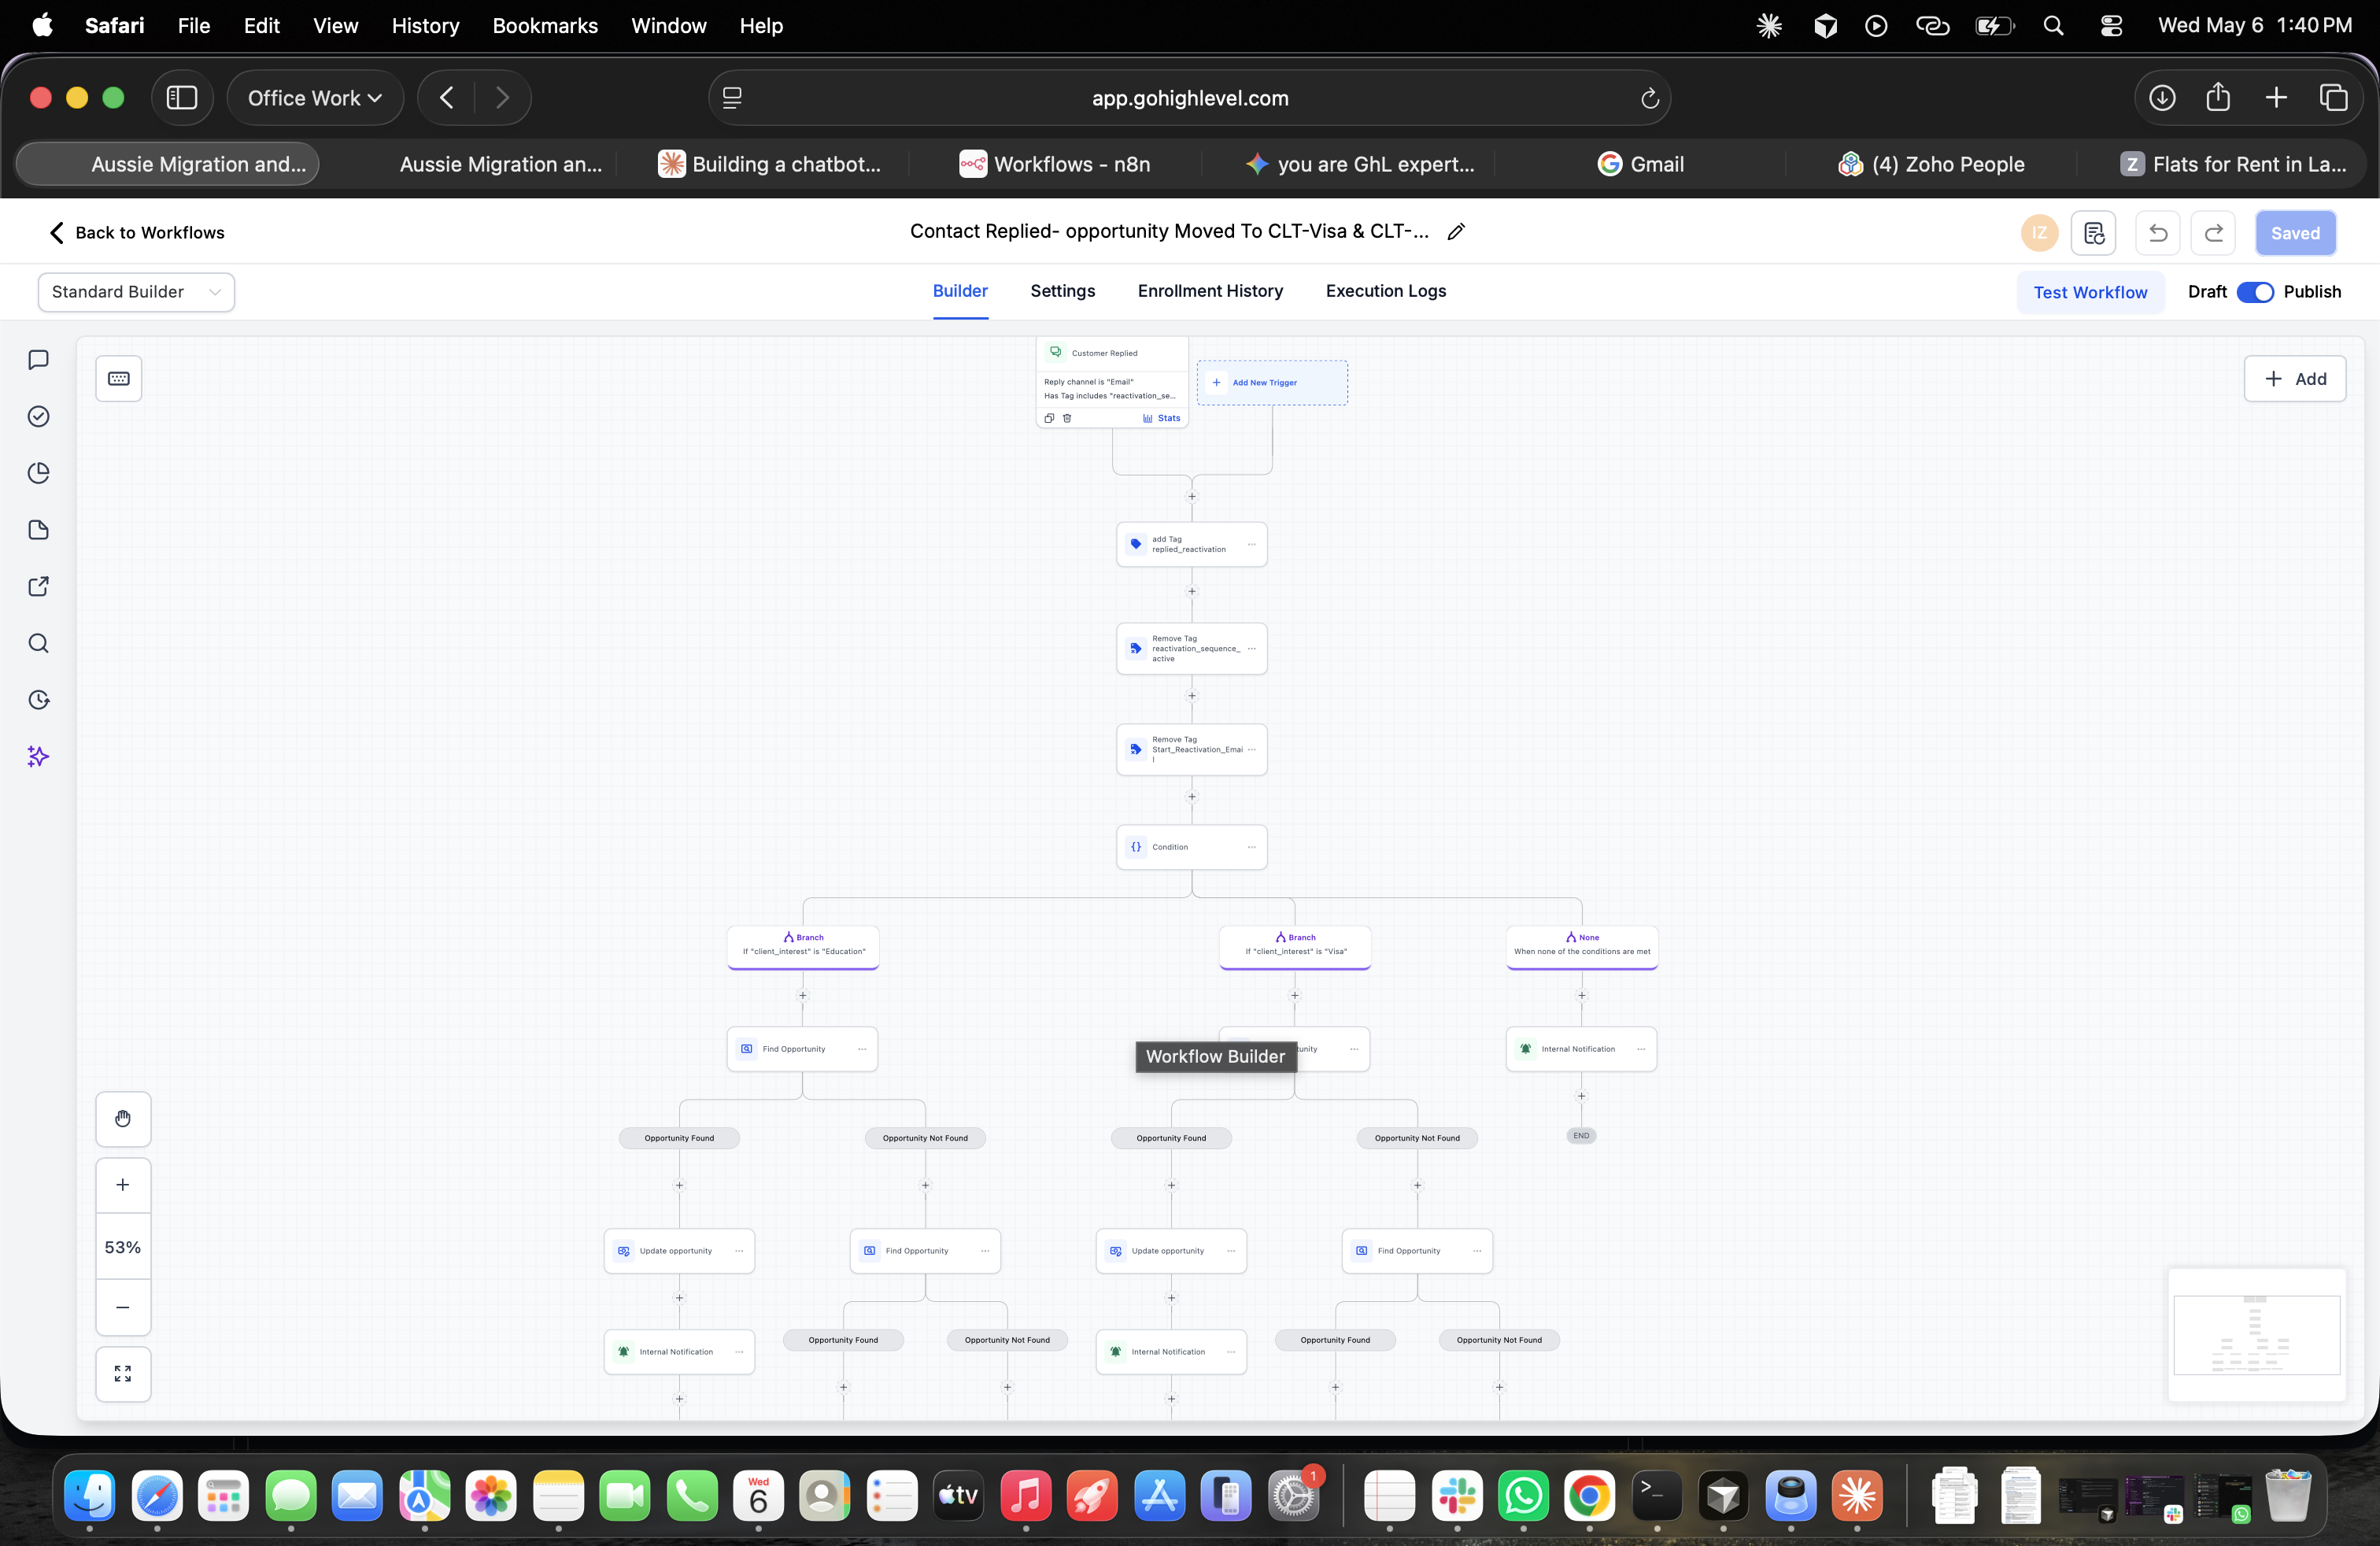
Task: Click the pencil icon to rename workflow
Action: click(1456, 232)
